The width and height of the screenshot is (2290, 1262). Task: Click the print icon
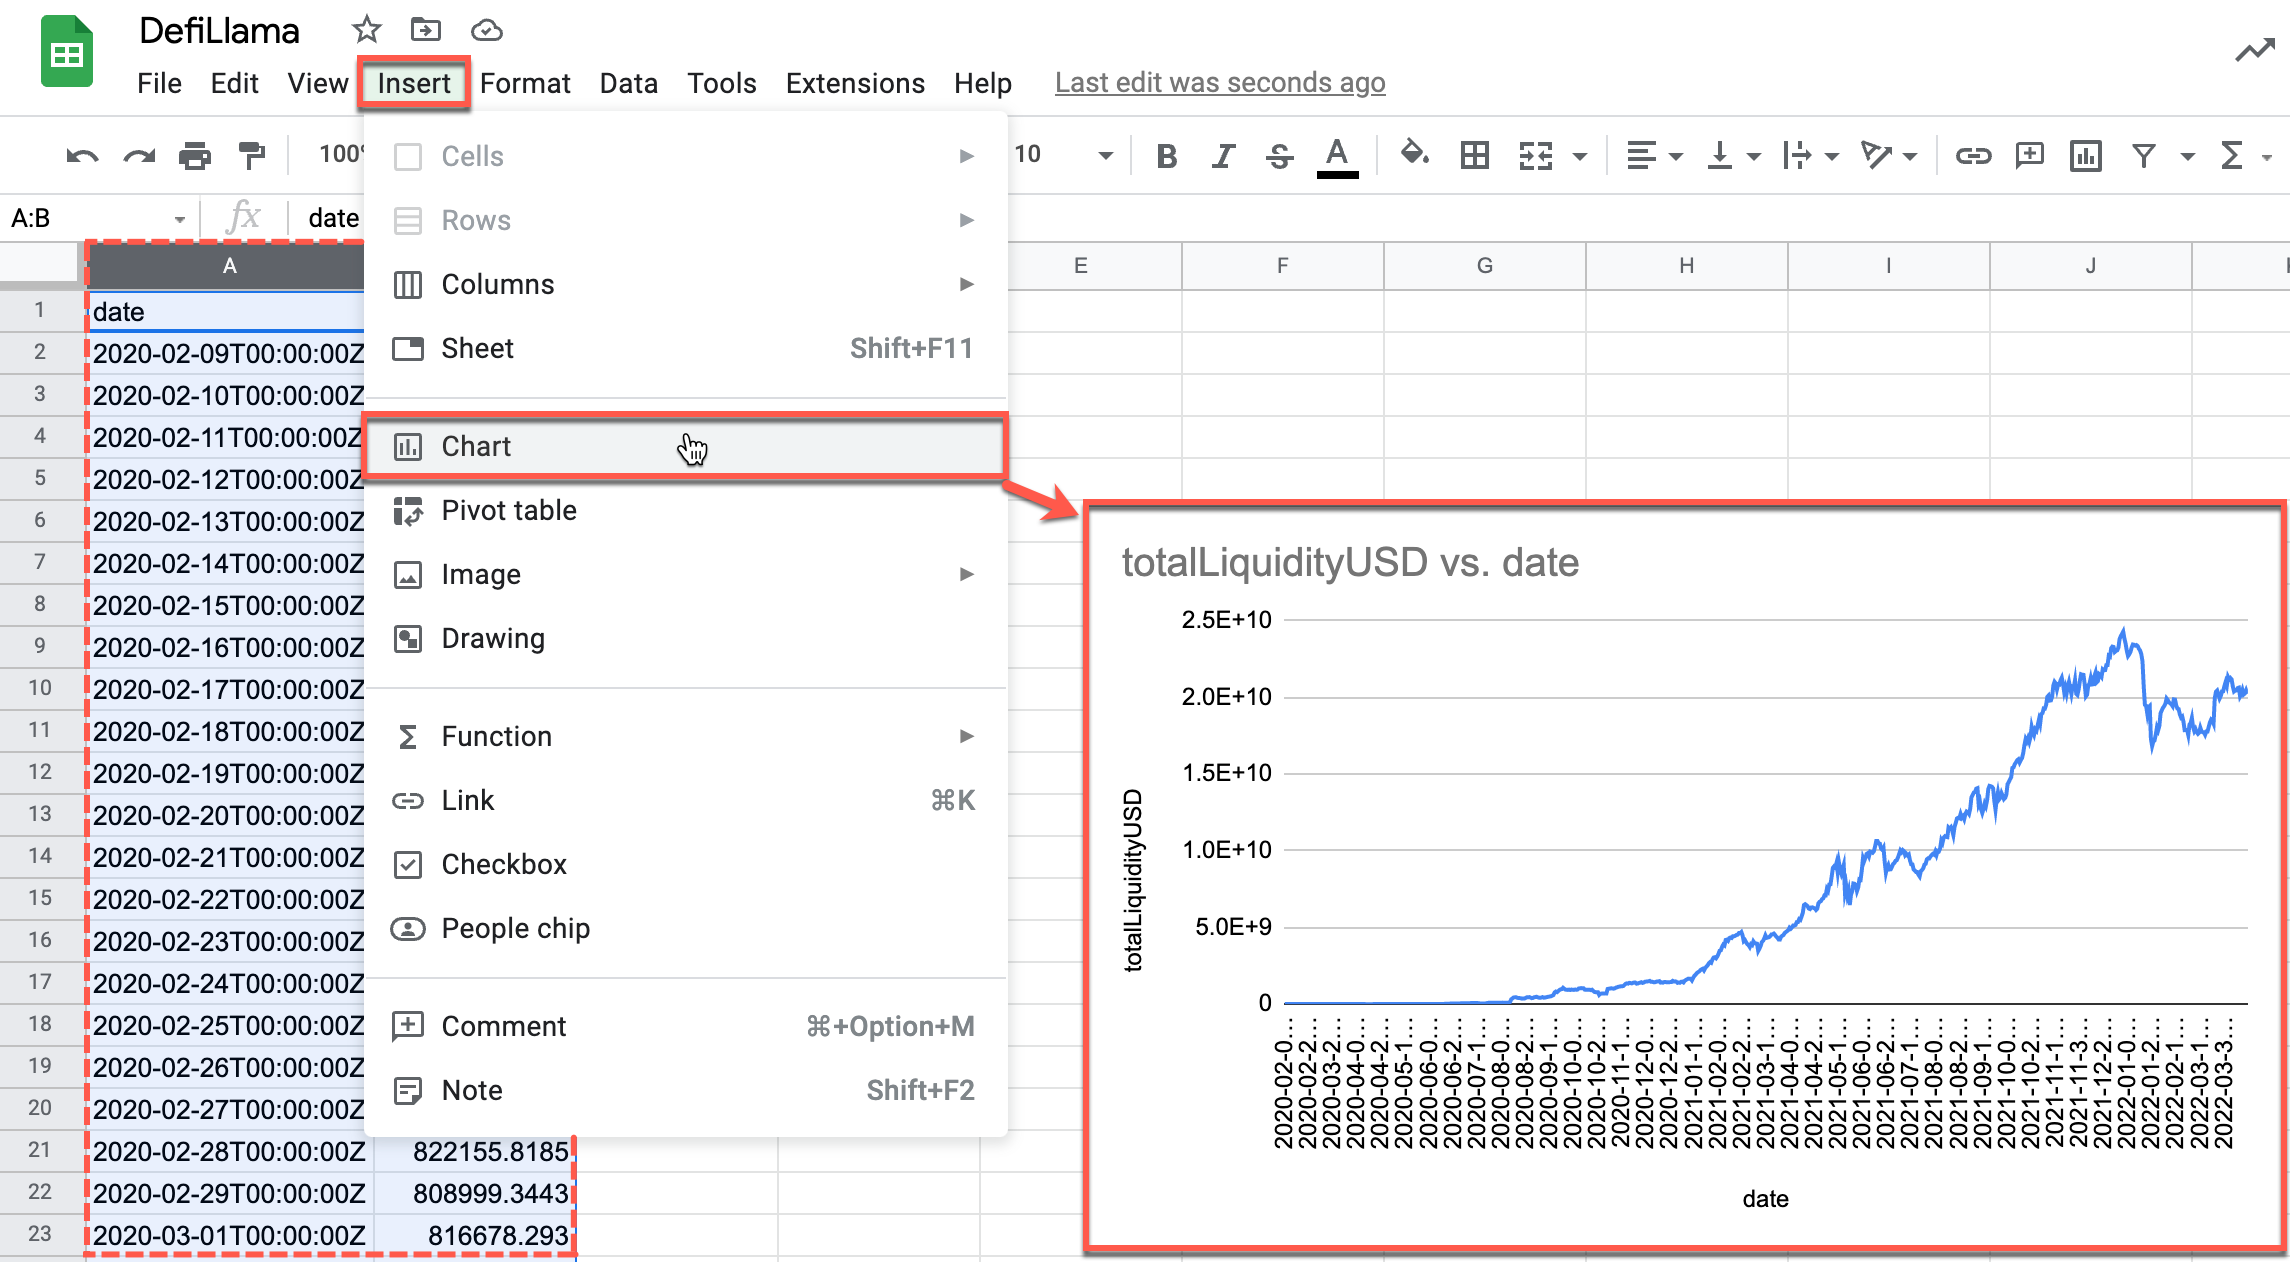194,156
